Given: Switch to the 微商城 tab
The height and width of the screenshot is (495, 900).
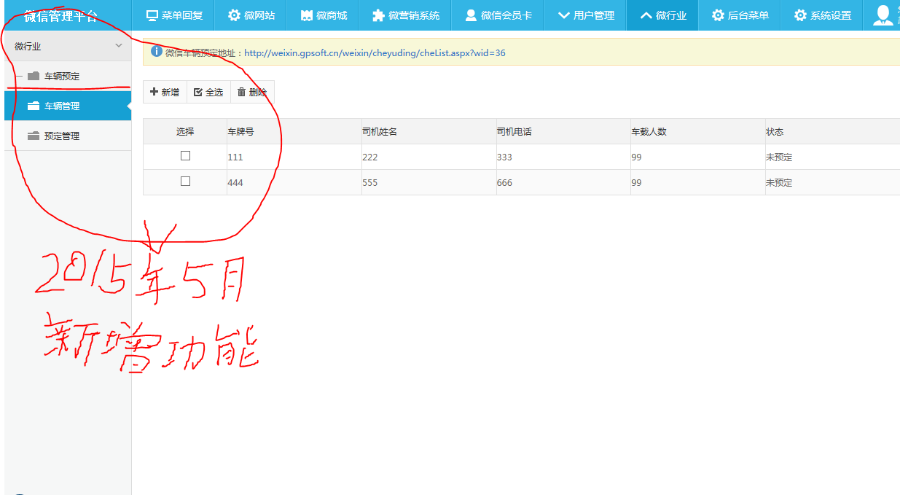Looking at the screenshot, I should 324,16.
